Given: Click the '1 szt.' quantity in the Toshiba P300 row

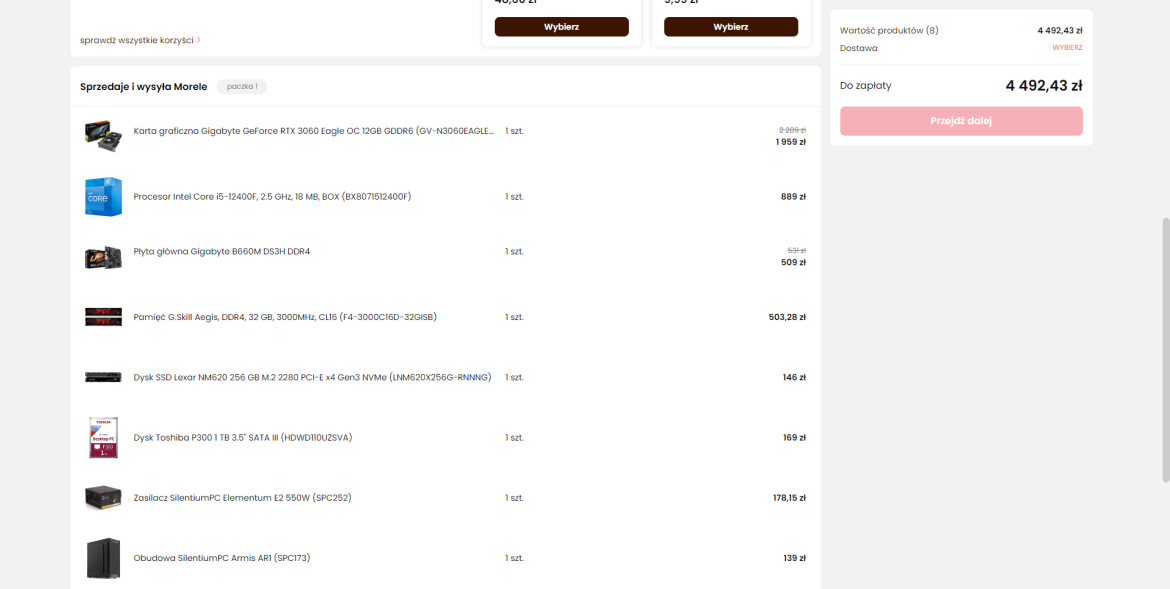Looking at the screenshot, I should 514,437.
